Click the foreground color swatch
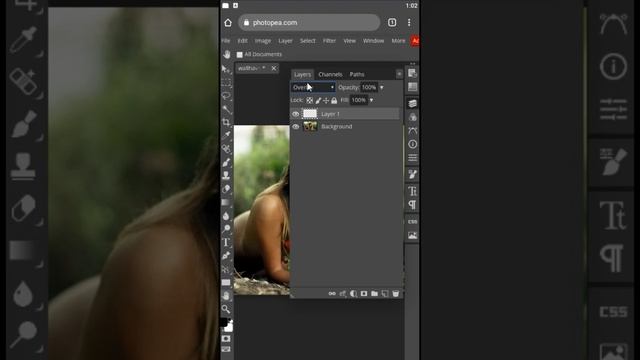 pyautogui.click(x=224, y=322)
